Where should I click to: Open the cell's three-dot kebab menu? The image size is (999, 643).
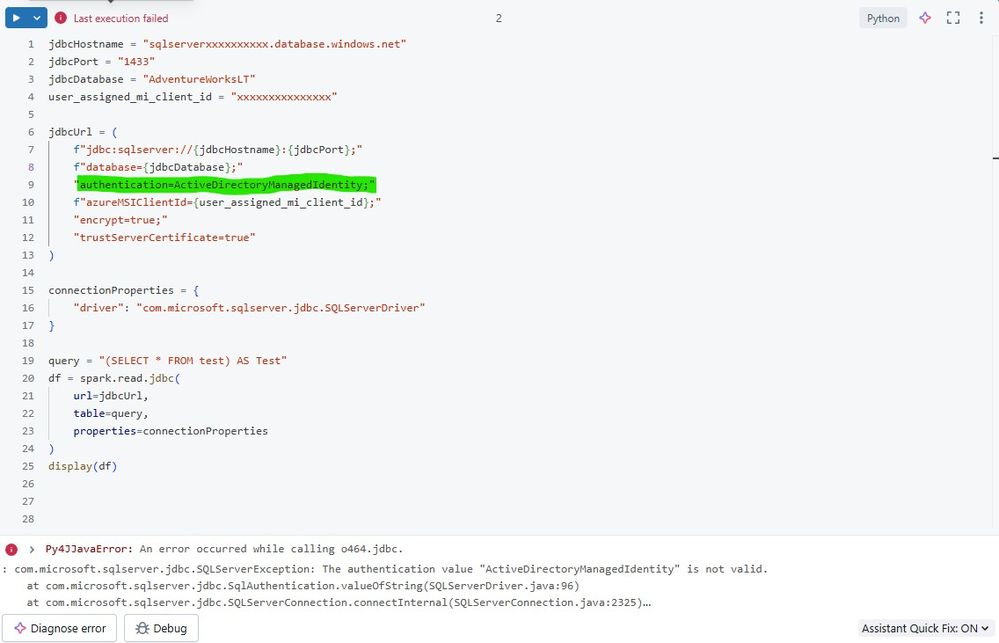pyautogui.click(x=980, y=18)
